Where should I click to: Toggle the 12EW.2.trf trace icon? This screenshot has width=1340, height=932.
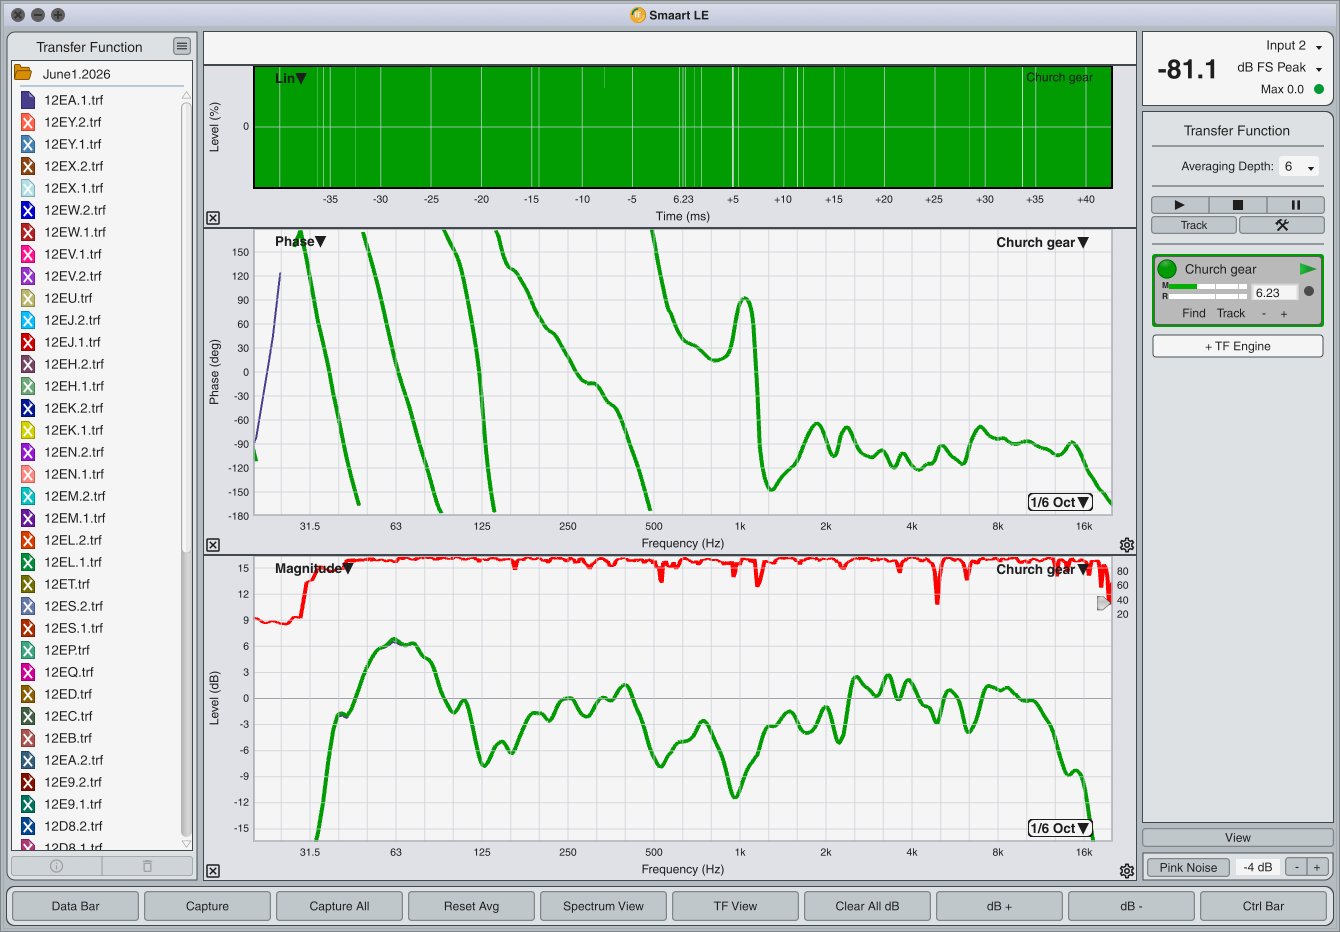(28, 210)
